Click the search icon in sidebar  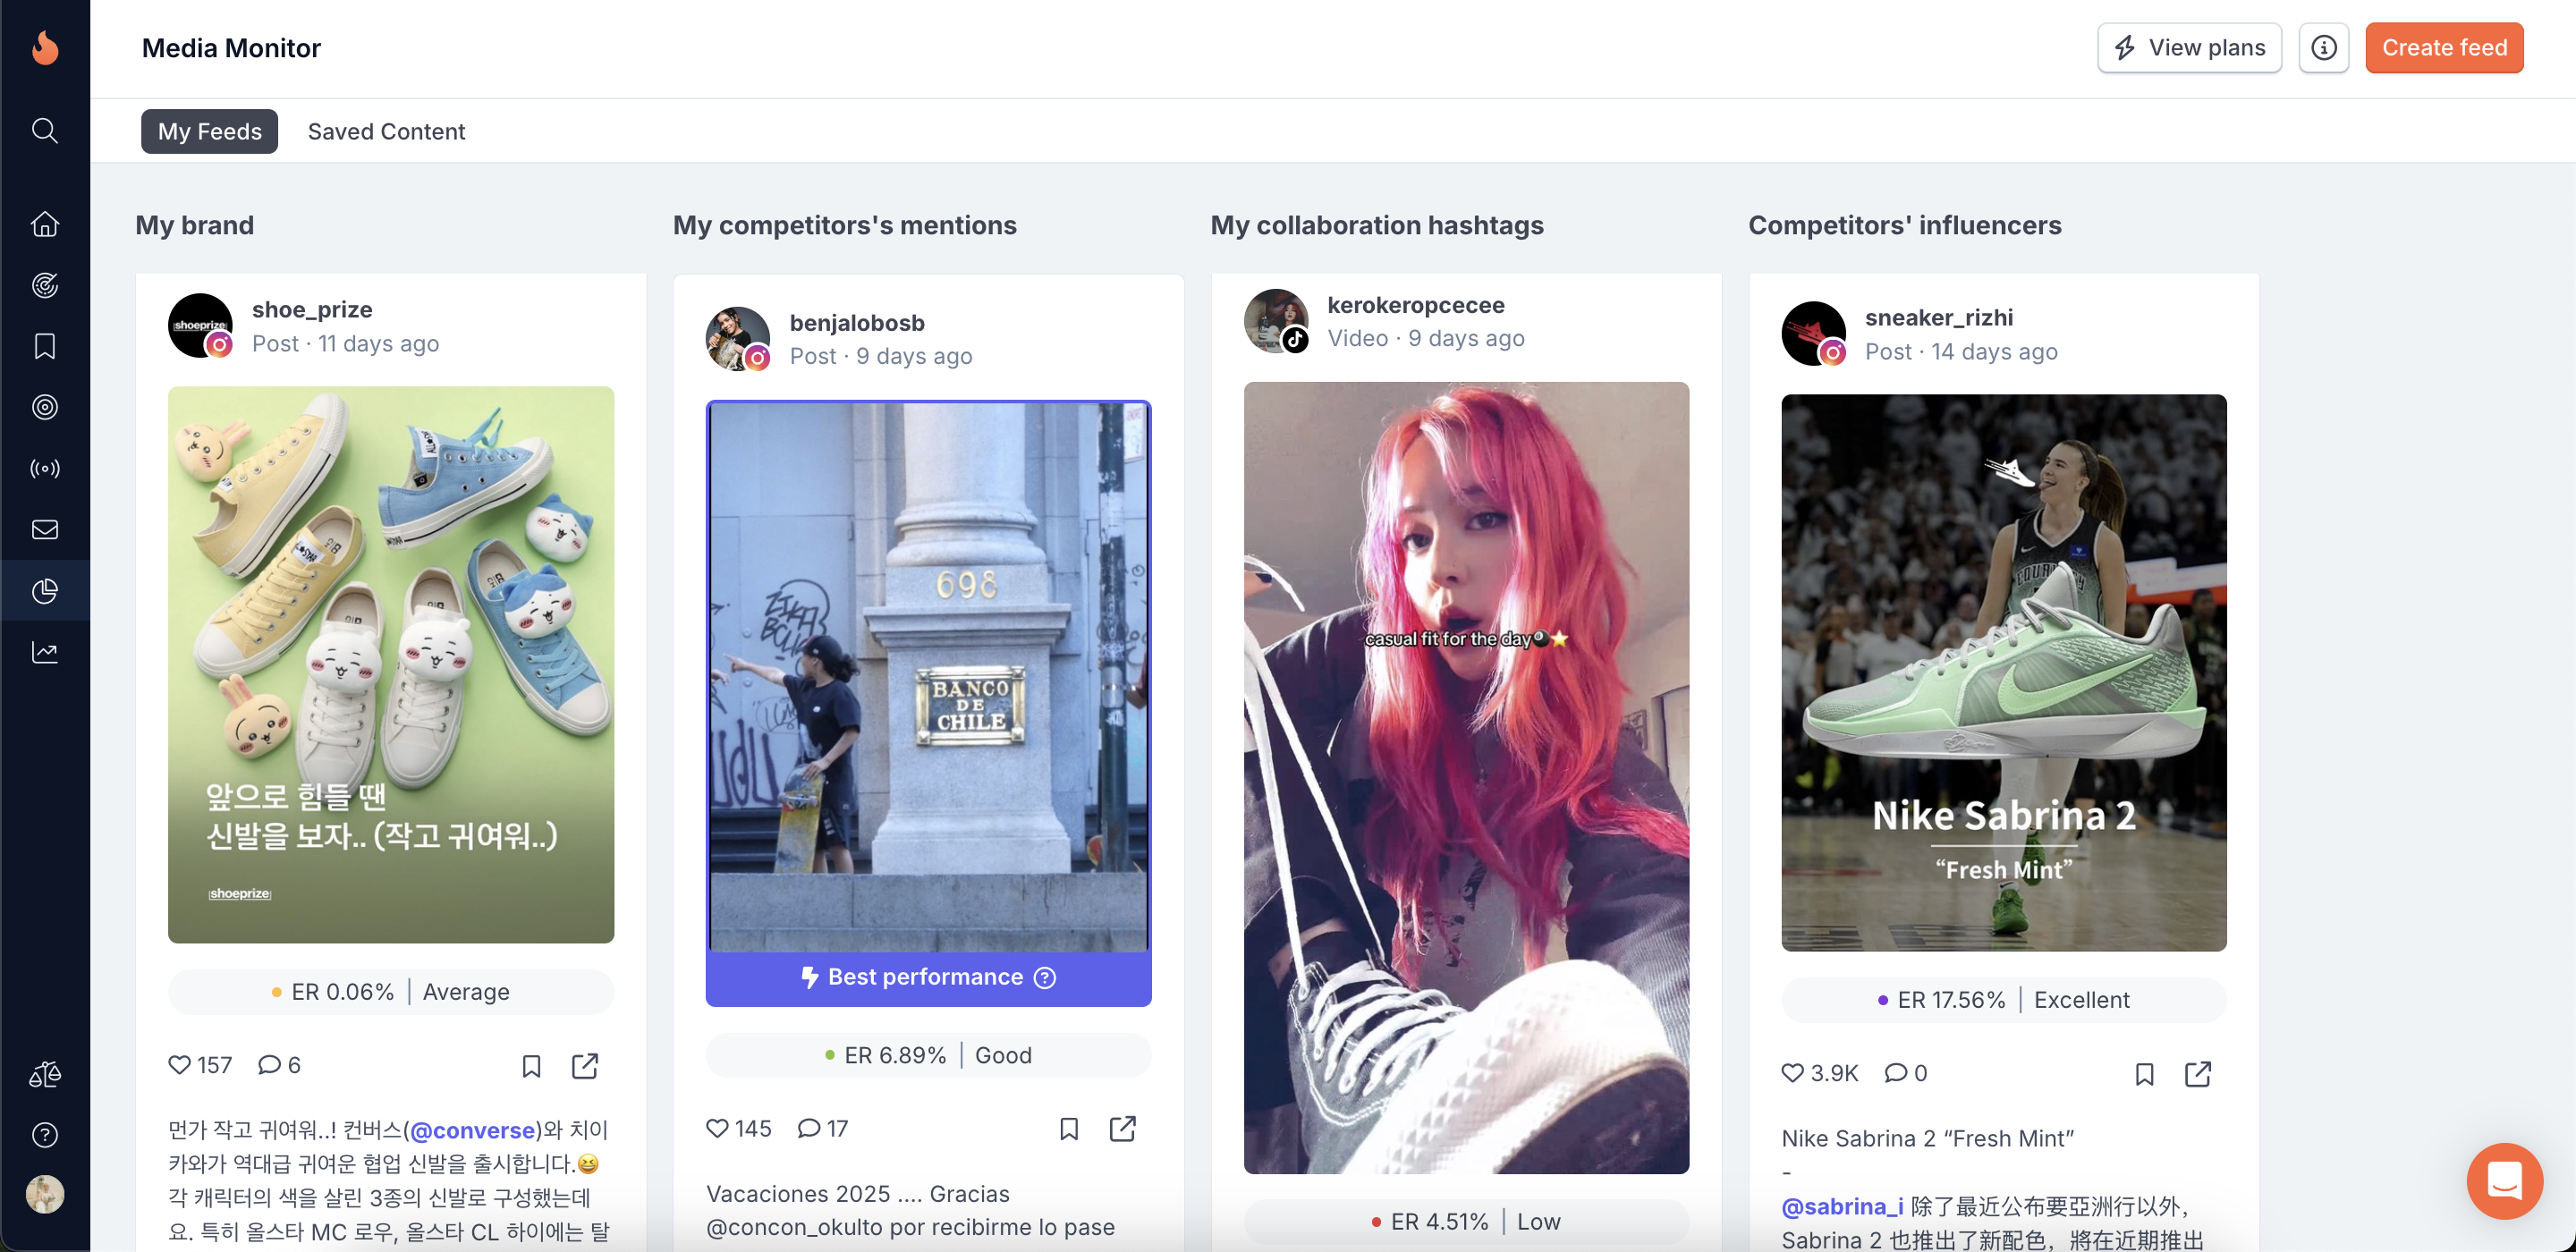click(45, 130)
